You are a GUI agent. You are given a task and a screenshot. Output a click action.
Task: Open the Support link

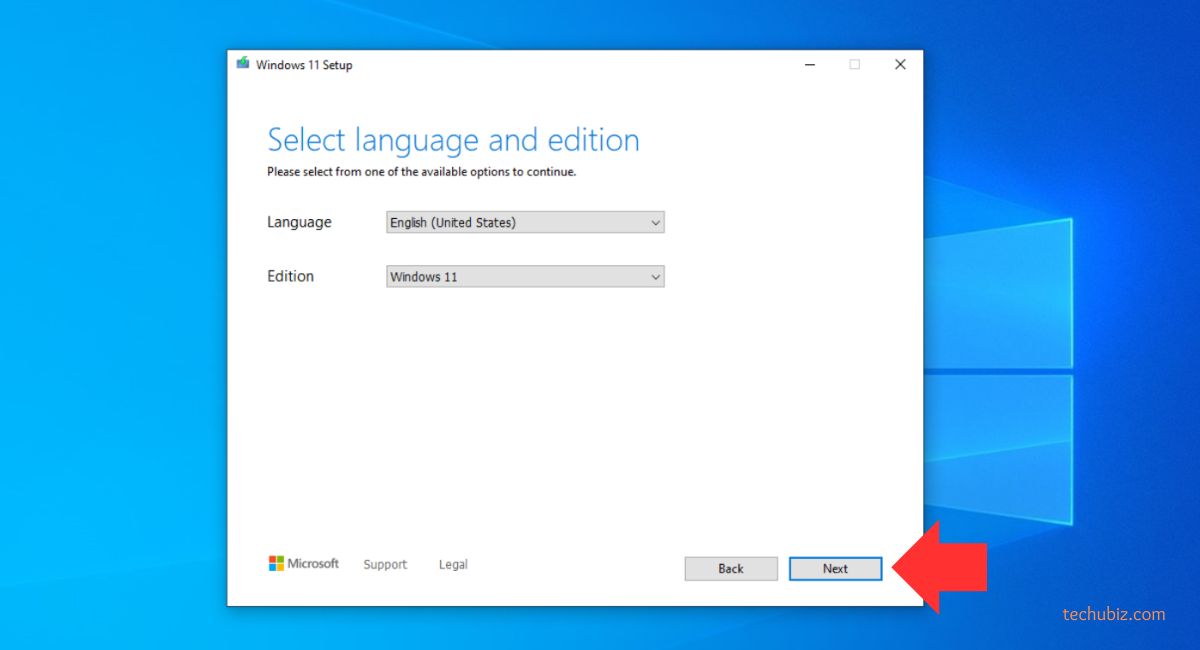385,565
